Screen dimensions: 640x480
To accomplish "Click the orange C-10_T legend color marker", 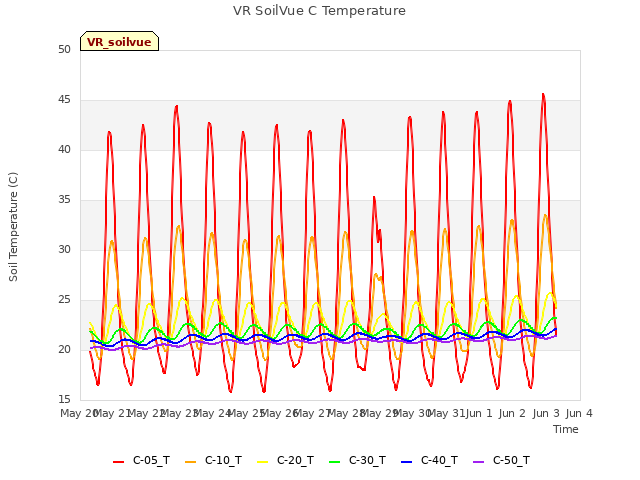I will click(x=190, y=462).
